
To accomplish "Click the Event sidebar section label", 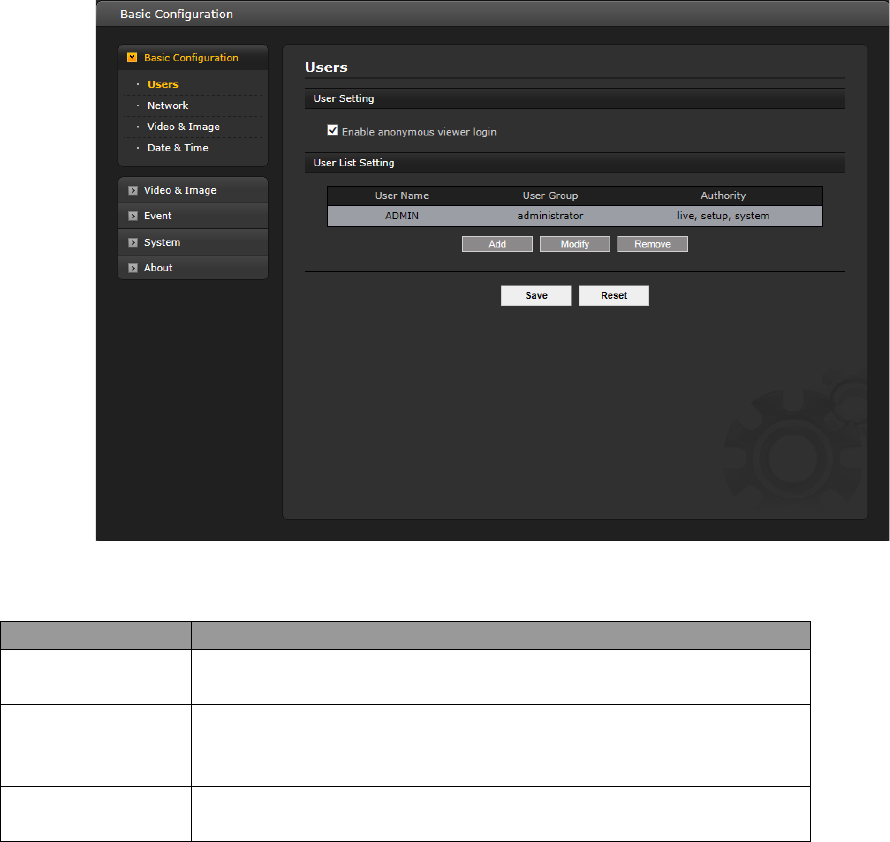I will pyautogui.click(x=157, y=216).
